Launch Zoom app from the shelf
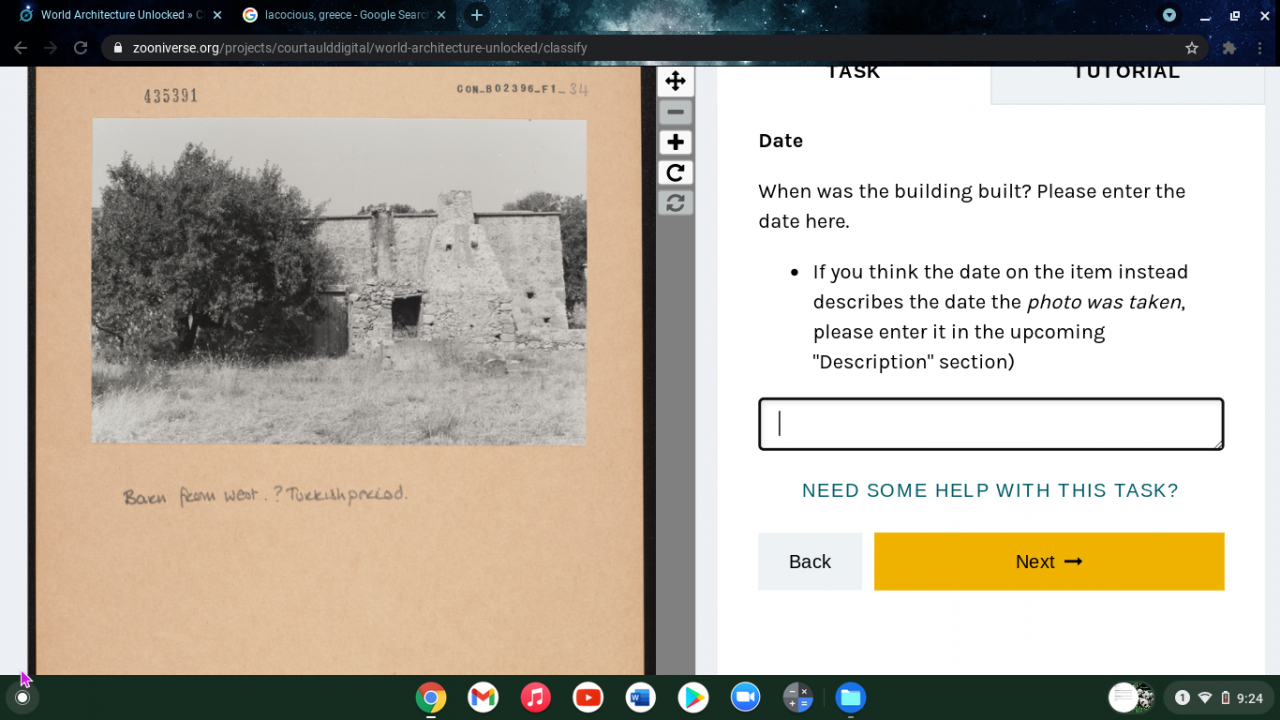 (745, 697)
